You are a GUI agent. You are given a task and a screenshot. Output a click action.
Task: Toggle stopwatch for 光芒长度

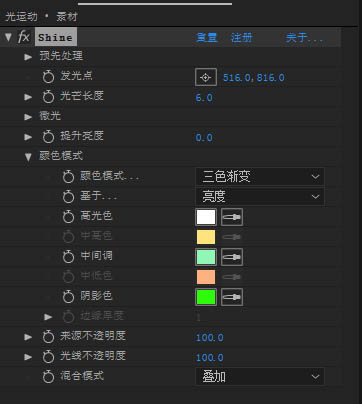tap(48, 97)
